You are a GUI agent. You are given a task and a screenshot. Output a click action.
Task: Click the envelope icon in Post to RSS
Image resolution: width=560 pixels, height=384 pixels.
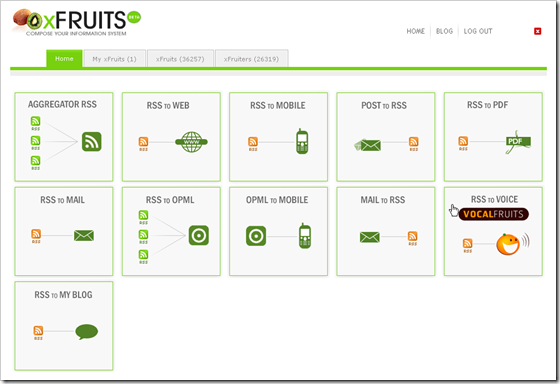pyautogui.click(x=368, y=145)
